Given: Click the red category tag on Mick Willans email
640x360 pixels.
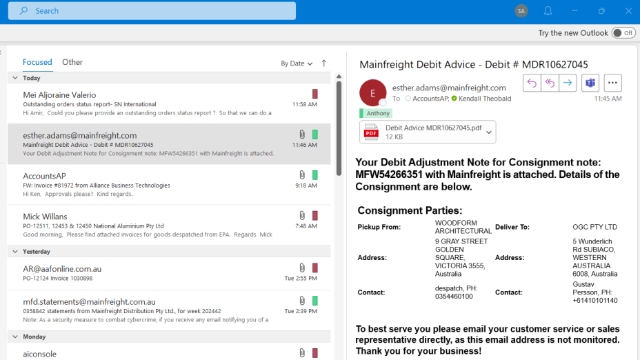Looking at the screenshot, I should pyautogui.click(x=315, y=215).
